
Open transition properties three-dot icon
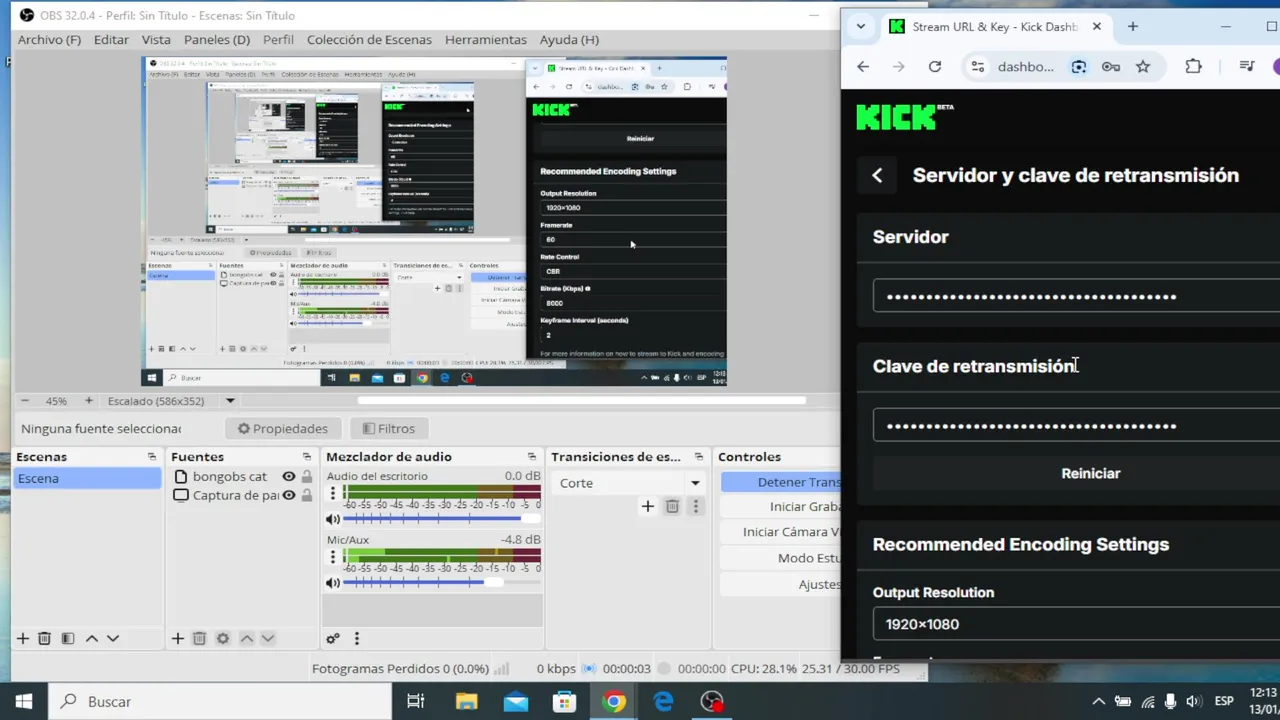point(696,506)
